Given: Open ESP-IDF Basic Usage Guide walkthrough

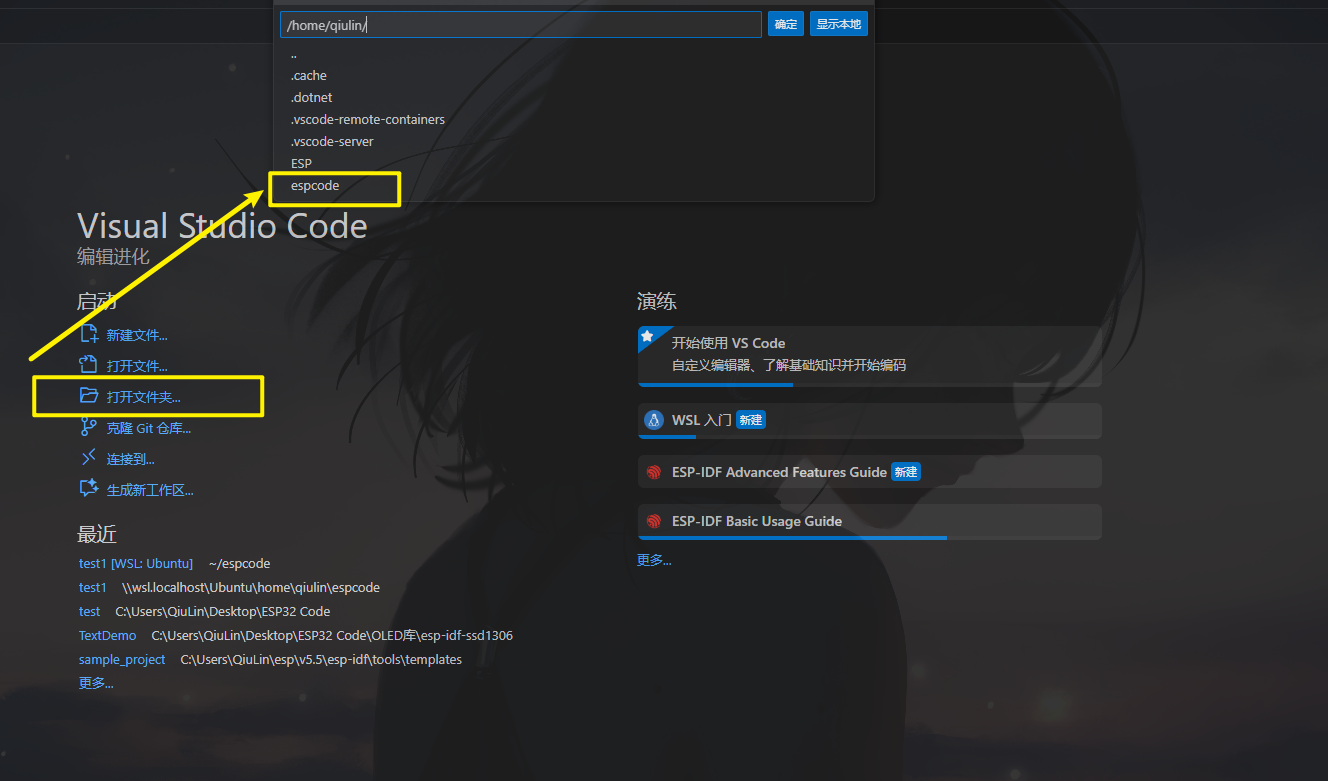Looking at the screenshot, I should point(870,522).
